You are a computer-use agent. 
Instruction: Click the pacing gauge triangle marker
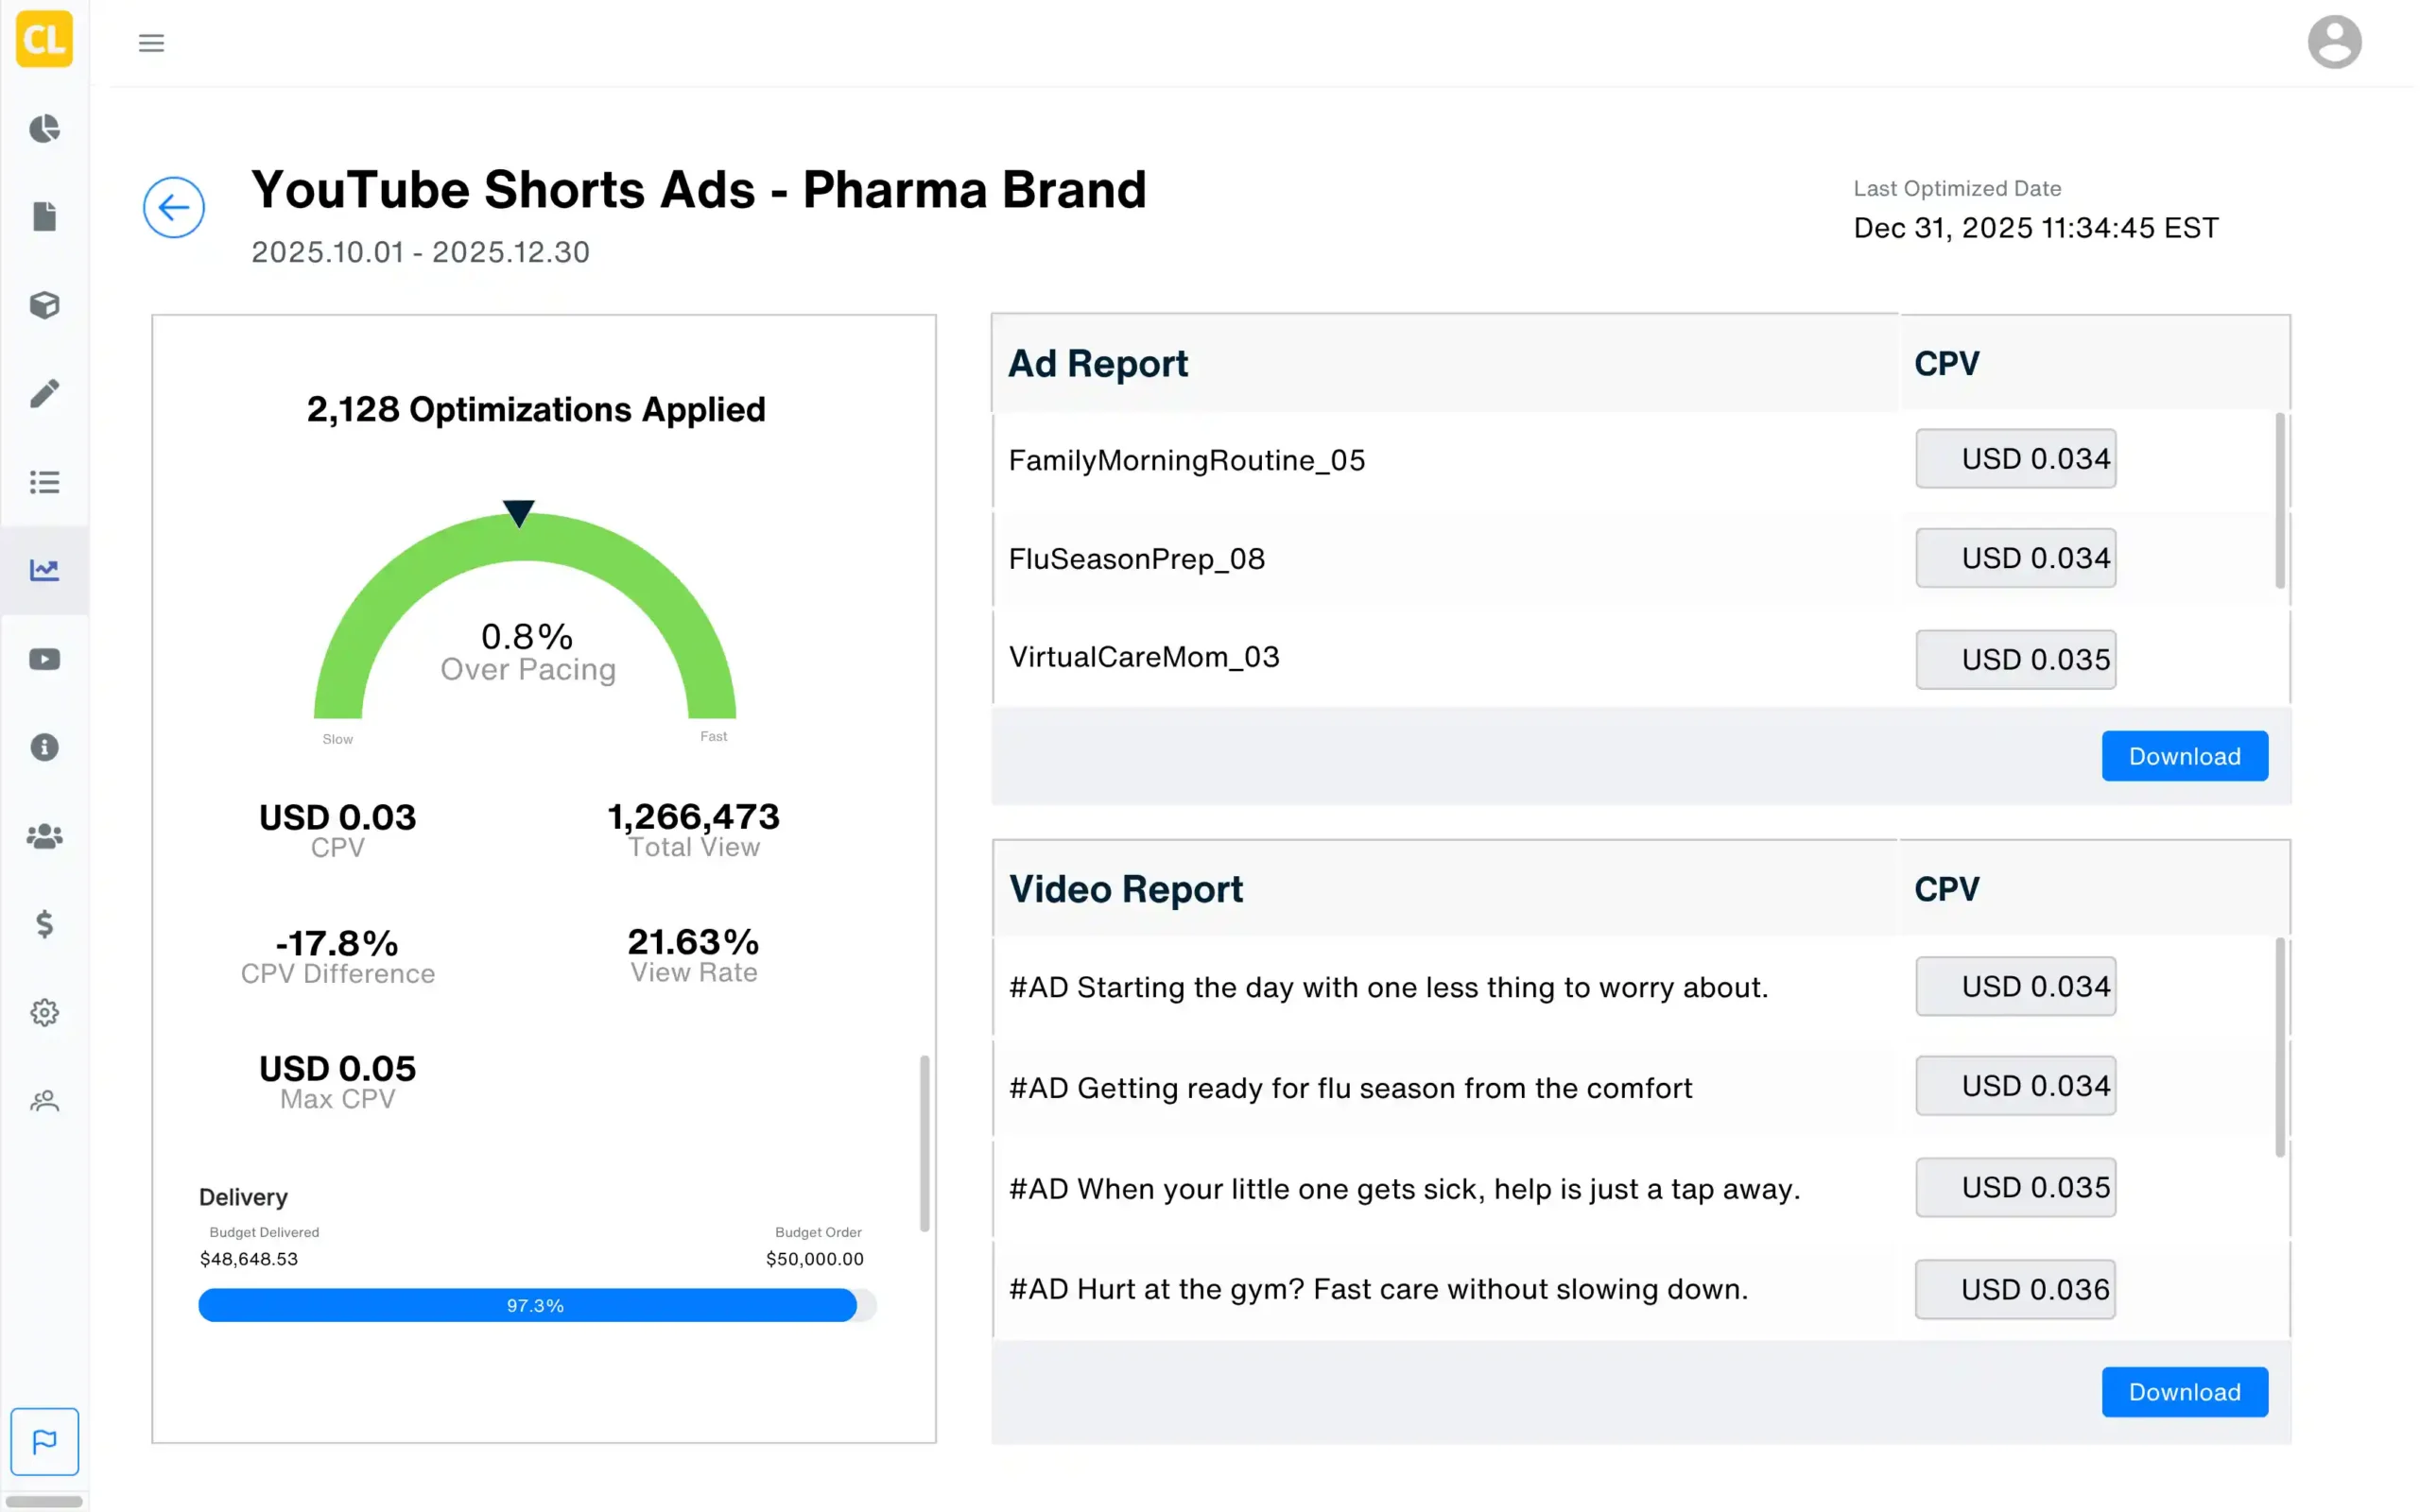[x=518, y=513]
